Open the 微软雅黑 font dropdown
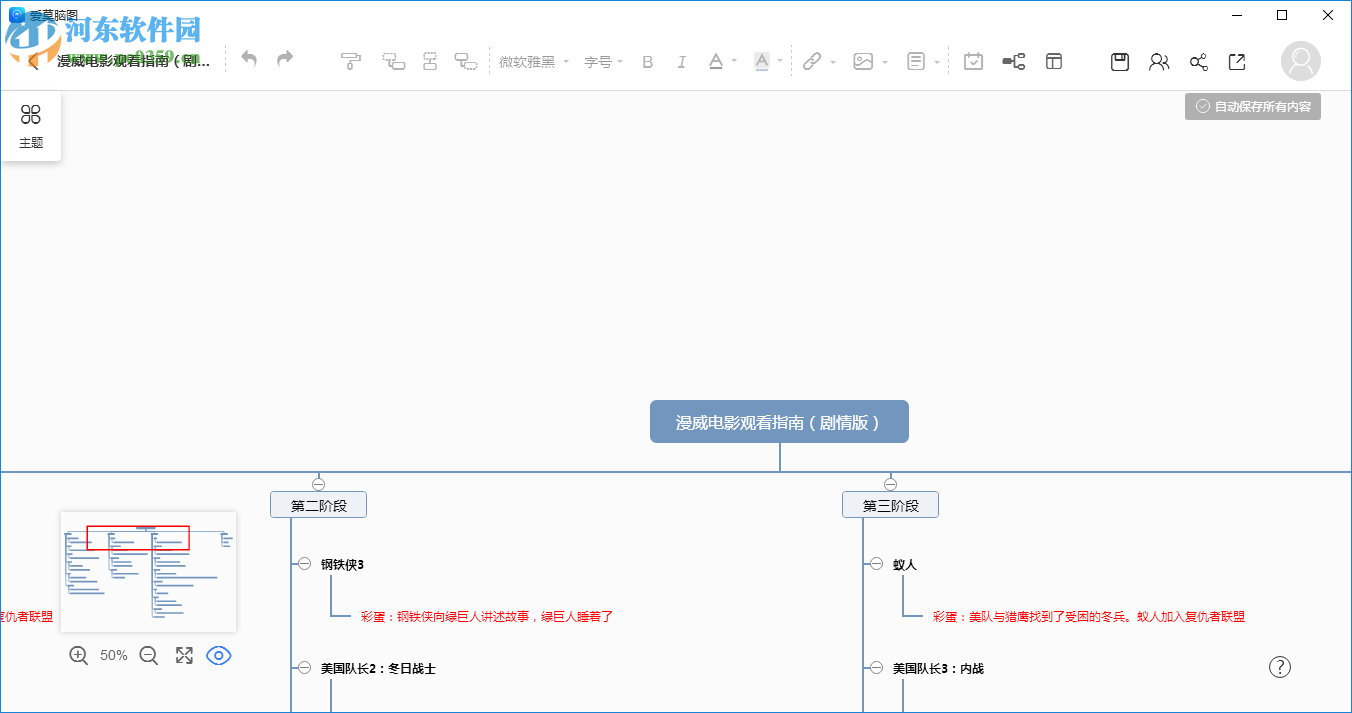This screenshot has width=1352, height=713. point(534,62)
